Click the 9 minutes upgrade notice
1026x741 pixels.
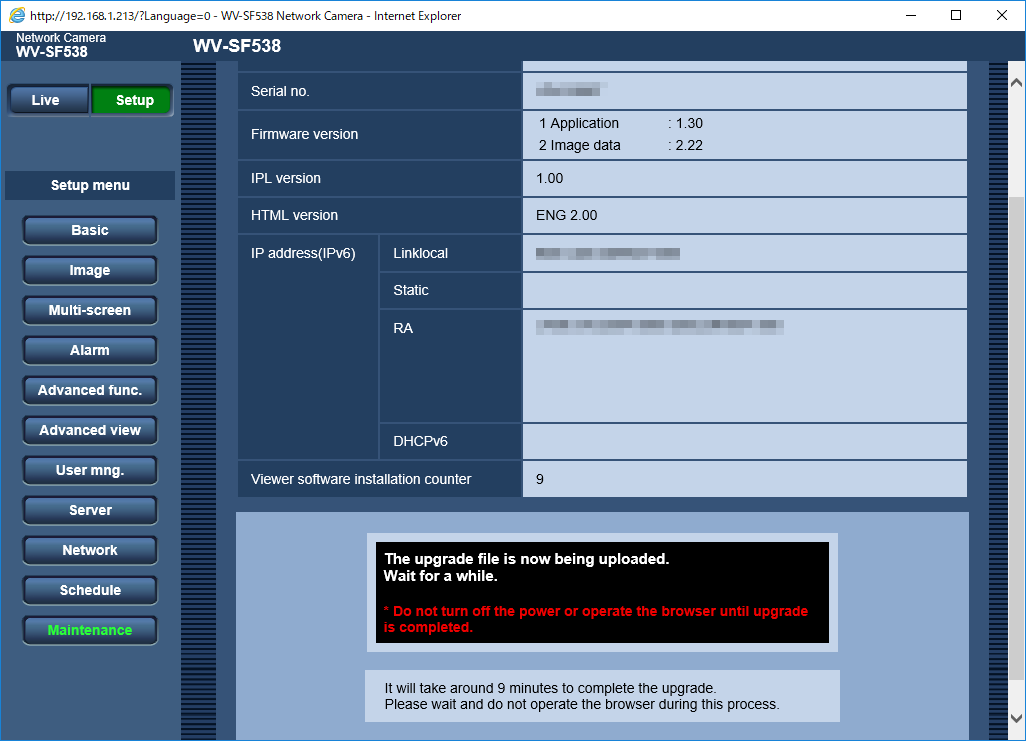[582, 696]
